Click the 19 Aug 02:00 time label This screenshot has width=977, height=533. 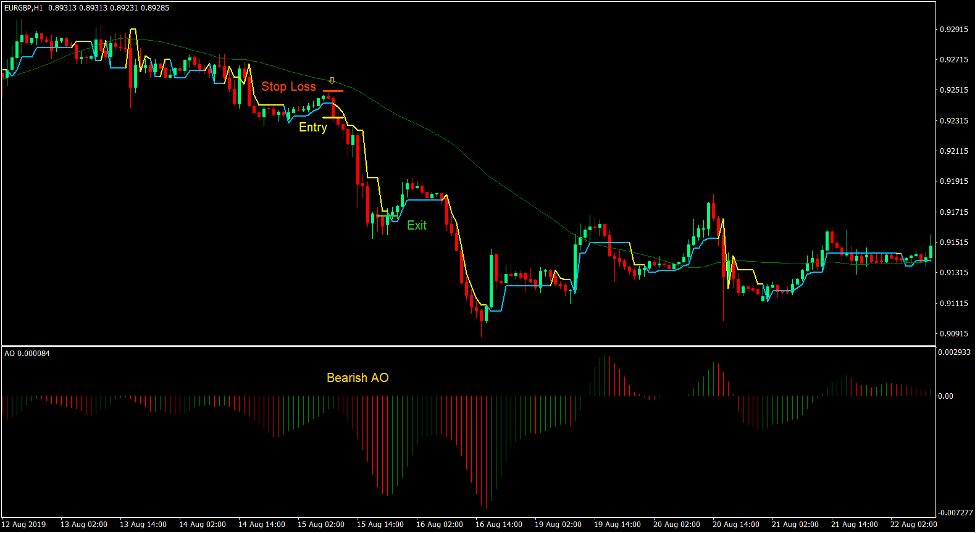pos(558,525)
